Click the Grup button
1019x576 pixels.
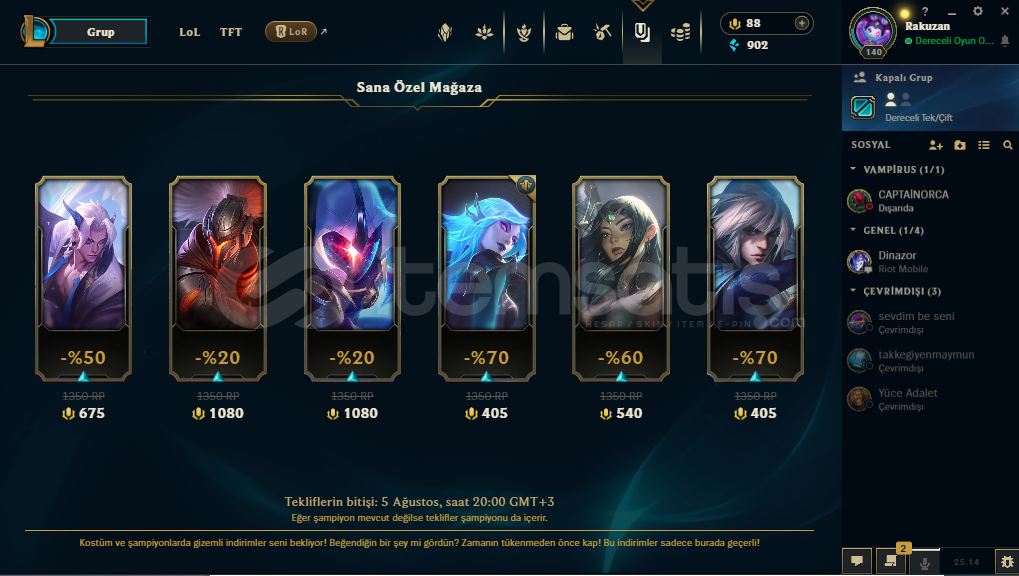(x=99, y=32)
